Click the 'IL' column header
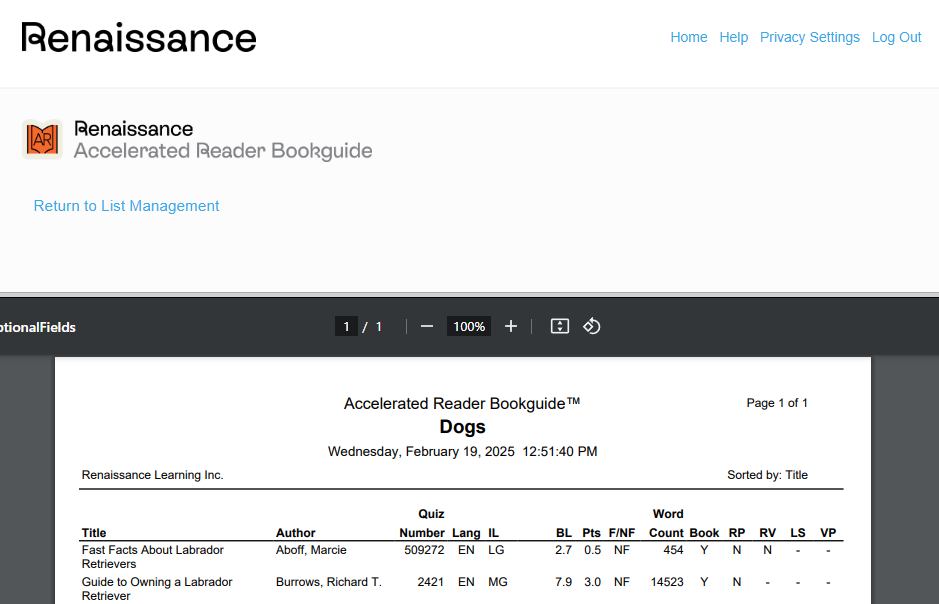 click(493, 533)
